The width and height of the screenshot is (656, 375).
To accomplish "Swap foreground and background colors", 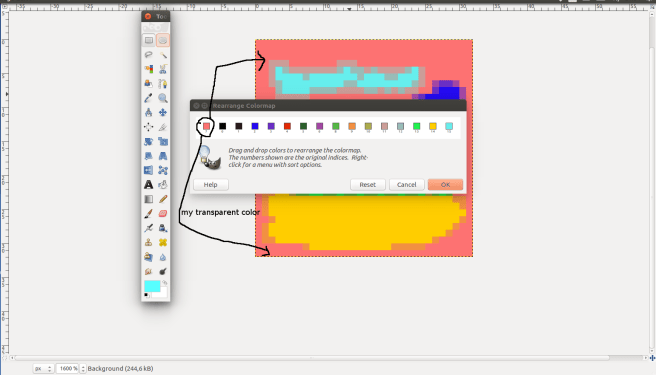I will click(x=164, y=283).
